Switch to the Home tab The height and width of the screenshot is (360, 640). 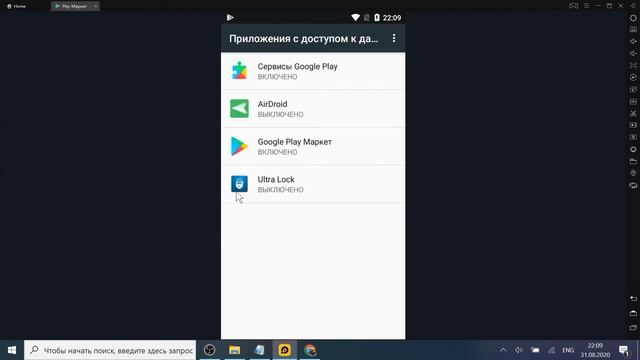tap(17, 6)
